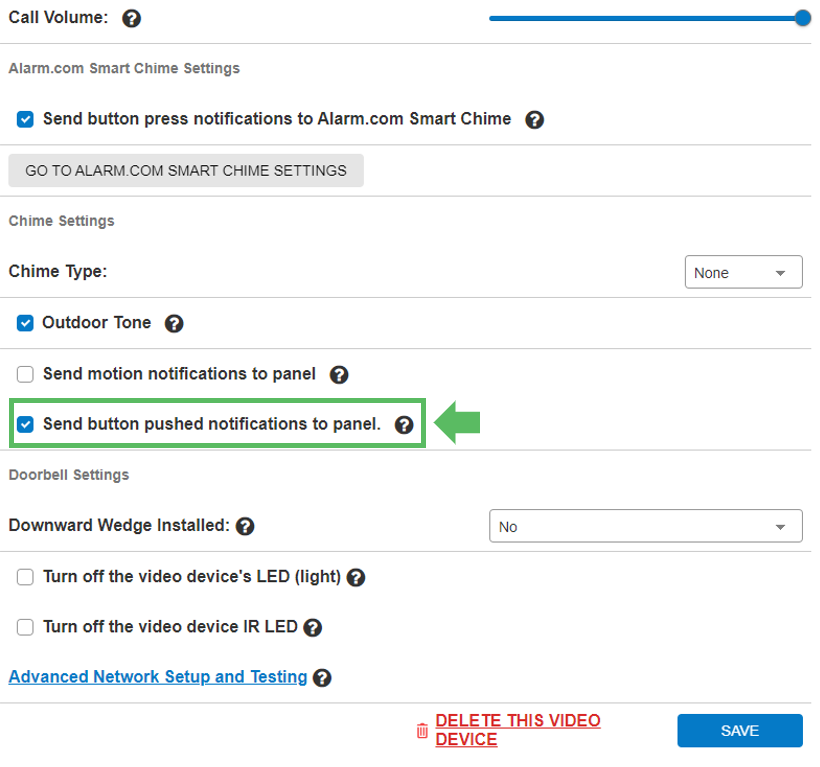Open the Chime Type dropdown
The height and width of the screenshot is (767, 820).
[743, 273]
